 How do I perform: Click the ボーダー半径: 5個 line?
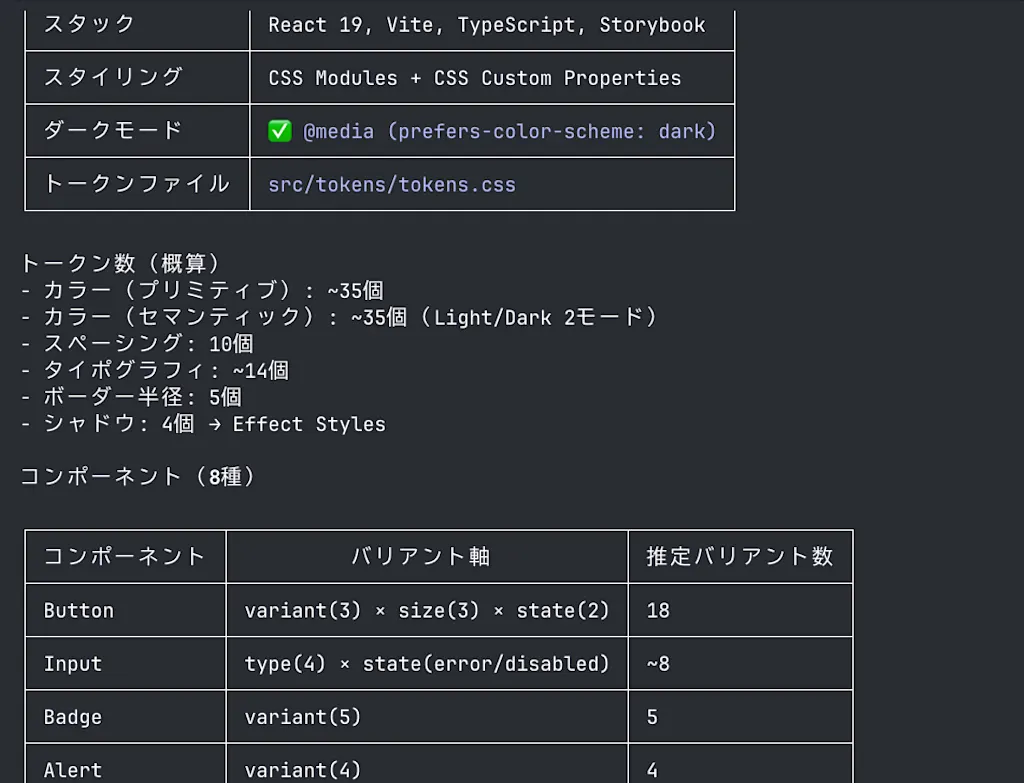(x=131, y=397)
